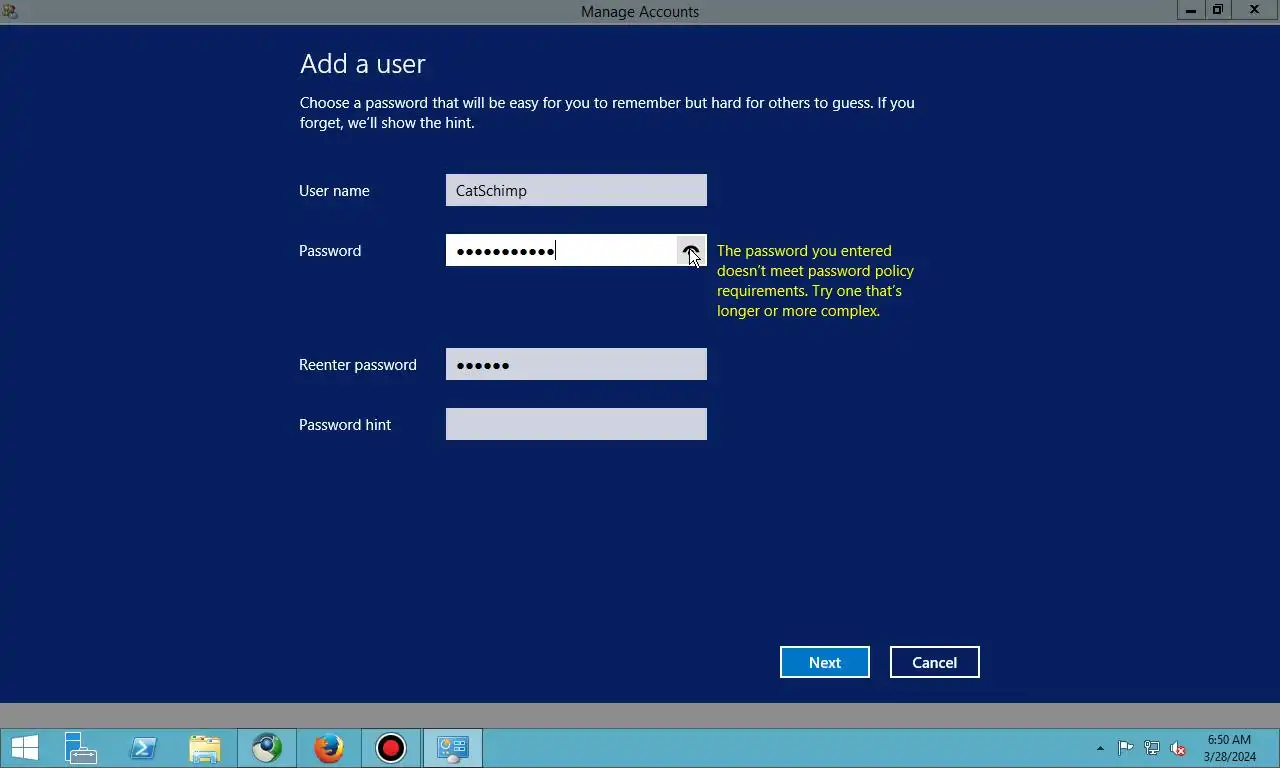Screen dimensions: 1280x768
Task: Switch to the Control Panel taskbar item
Action: point(453,748)
